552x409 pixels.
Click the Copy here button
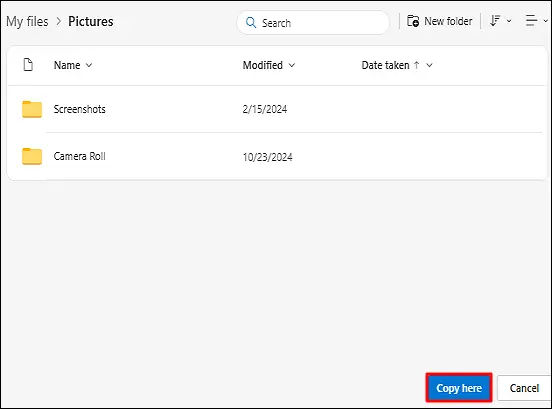point(459,388)
